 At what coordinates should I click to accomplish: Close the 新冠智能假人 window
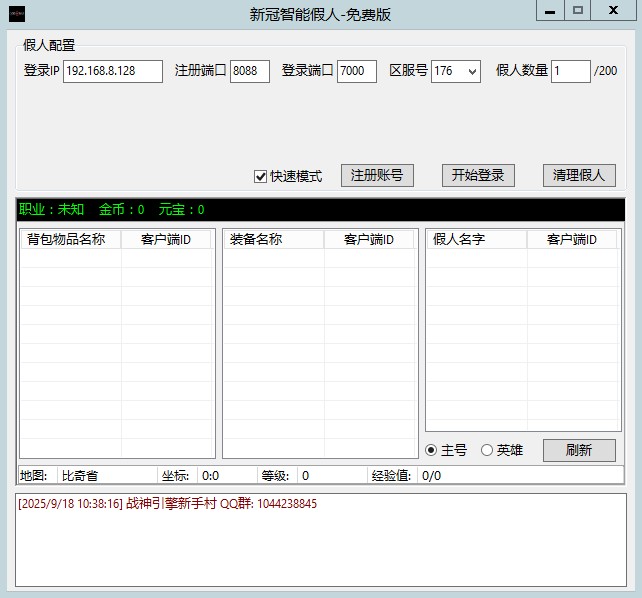(x=612, y=10)
